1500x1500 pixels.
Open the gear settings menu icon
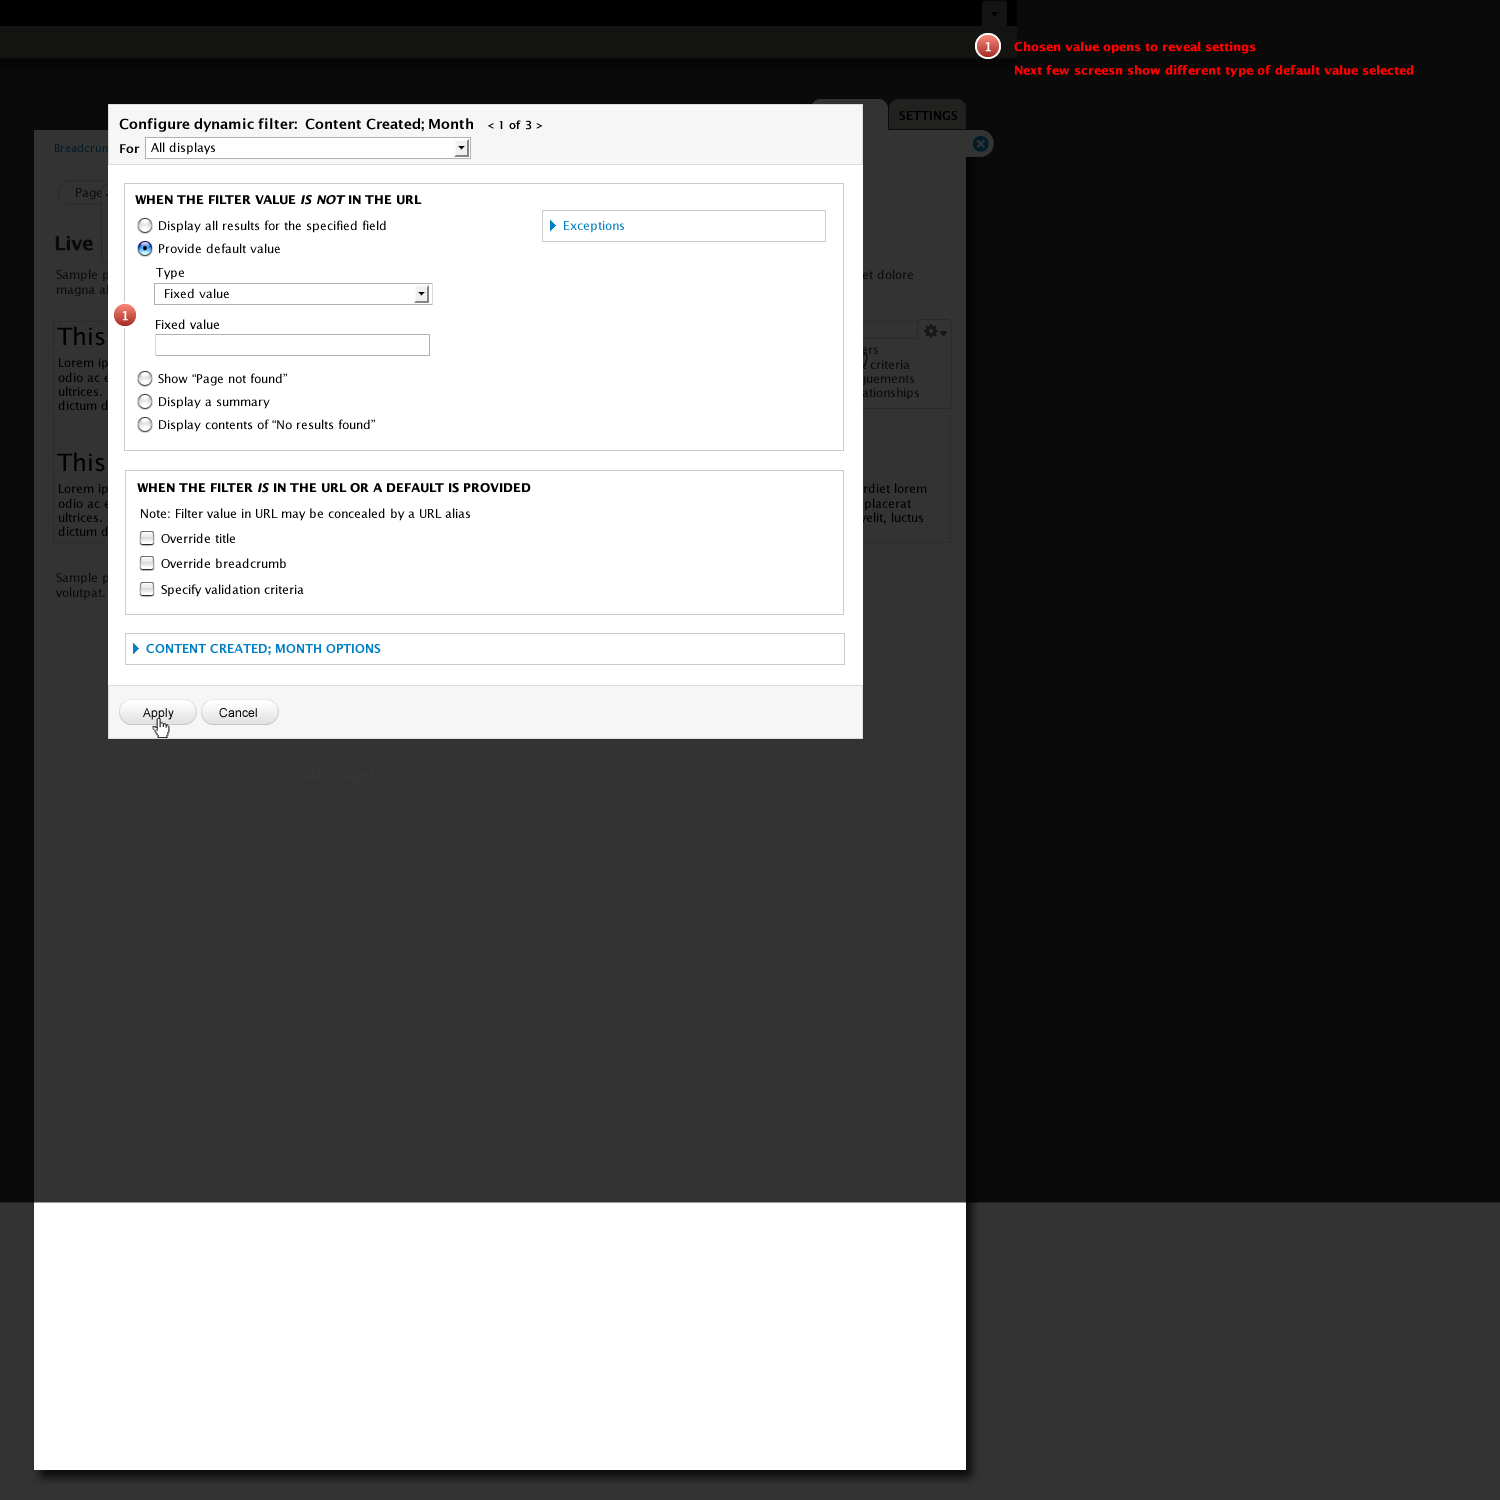(934, 331)
